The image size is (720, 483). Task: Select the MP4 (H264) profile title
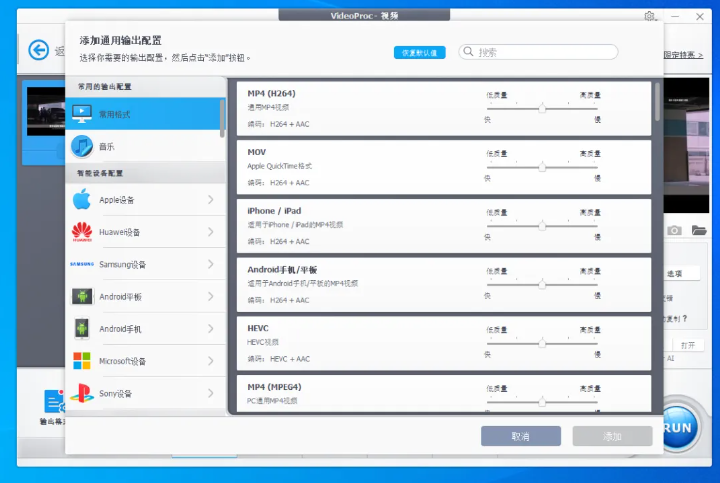pyautogui.click(x=271, y=93)
